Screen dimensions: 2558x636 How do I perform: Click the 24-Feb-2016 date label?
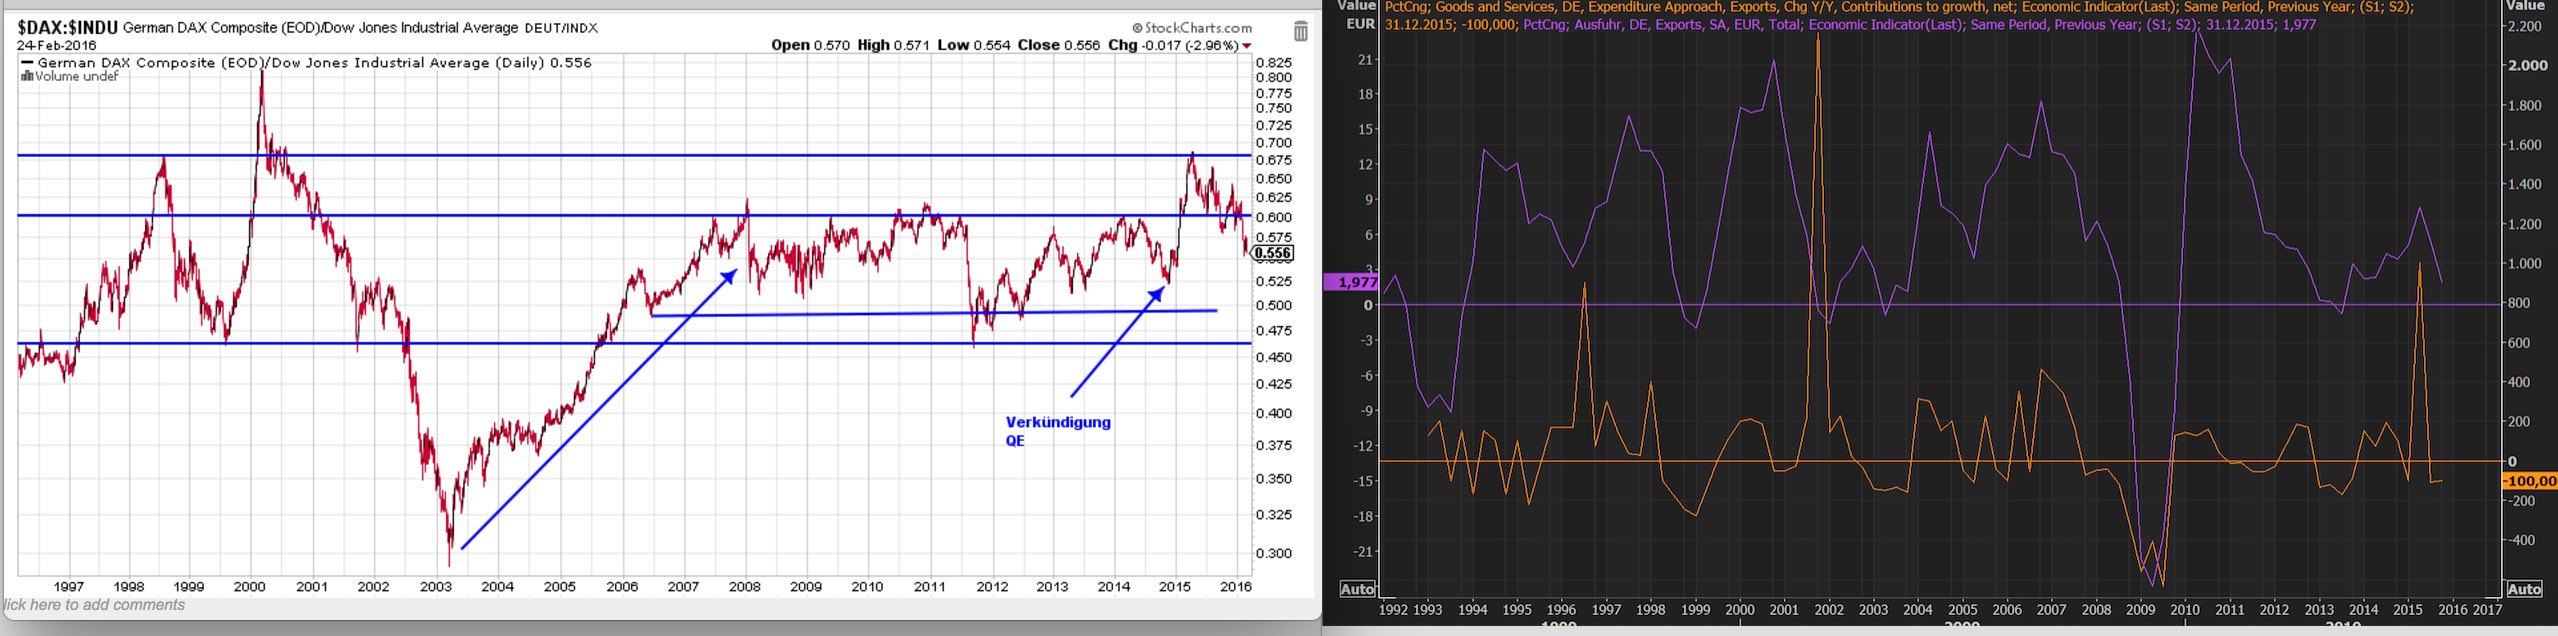coord(56,45)
